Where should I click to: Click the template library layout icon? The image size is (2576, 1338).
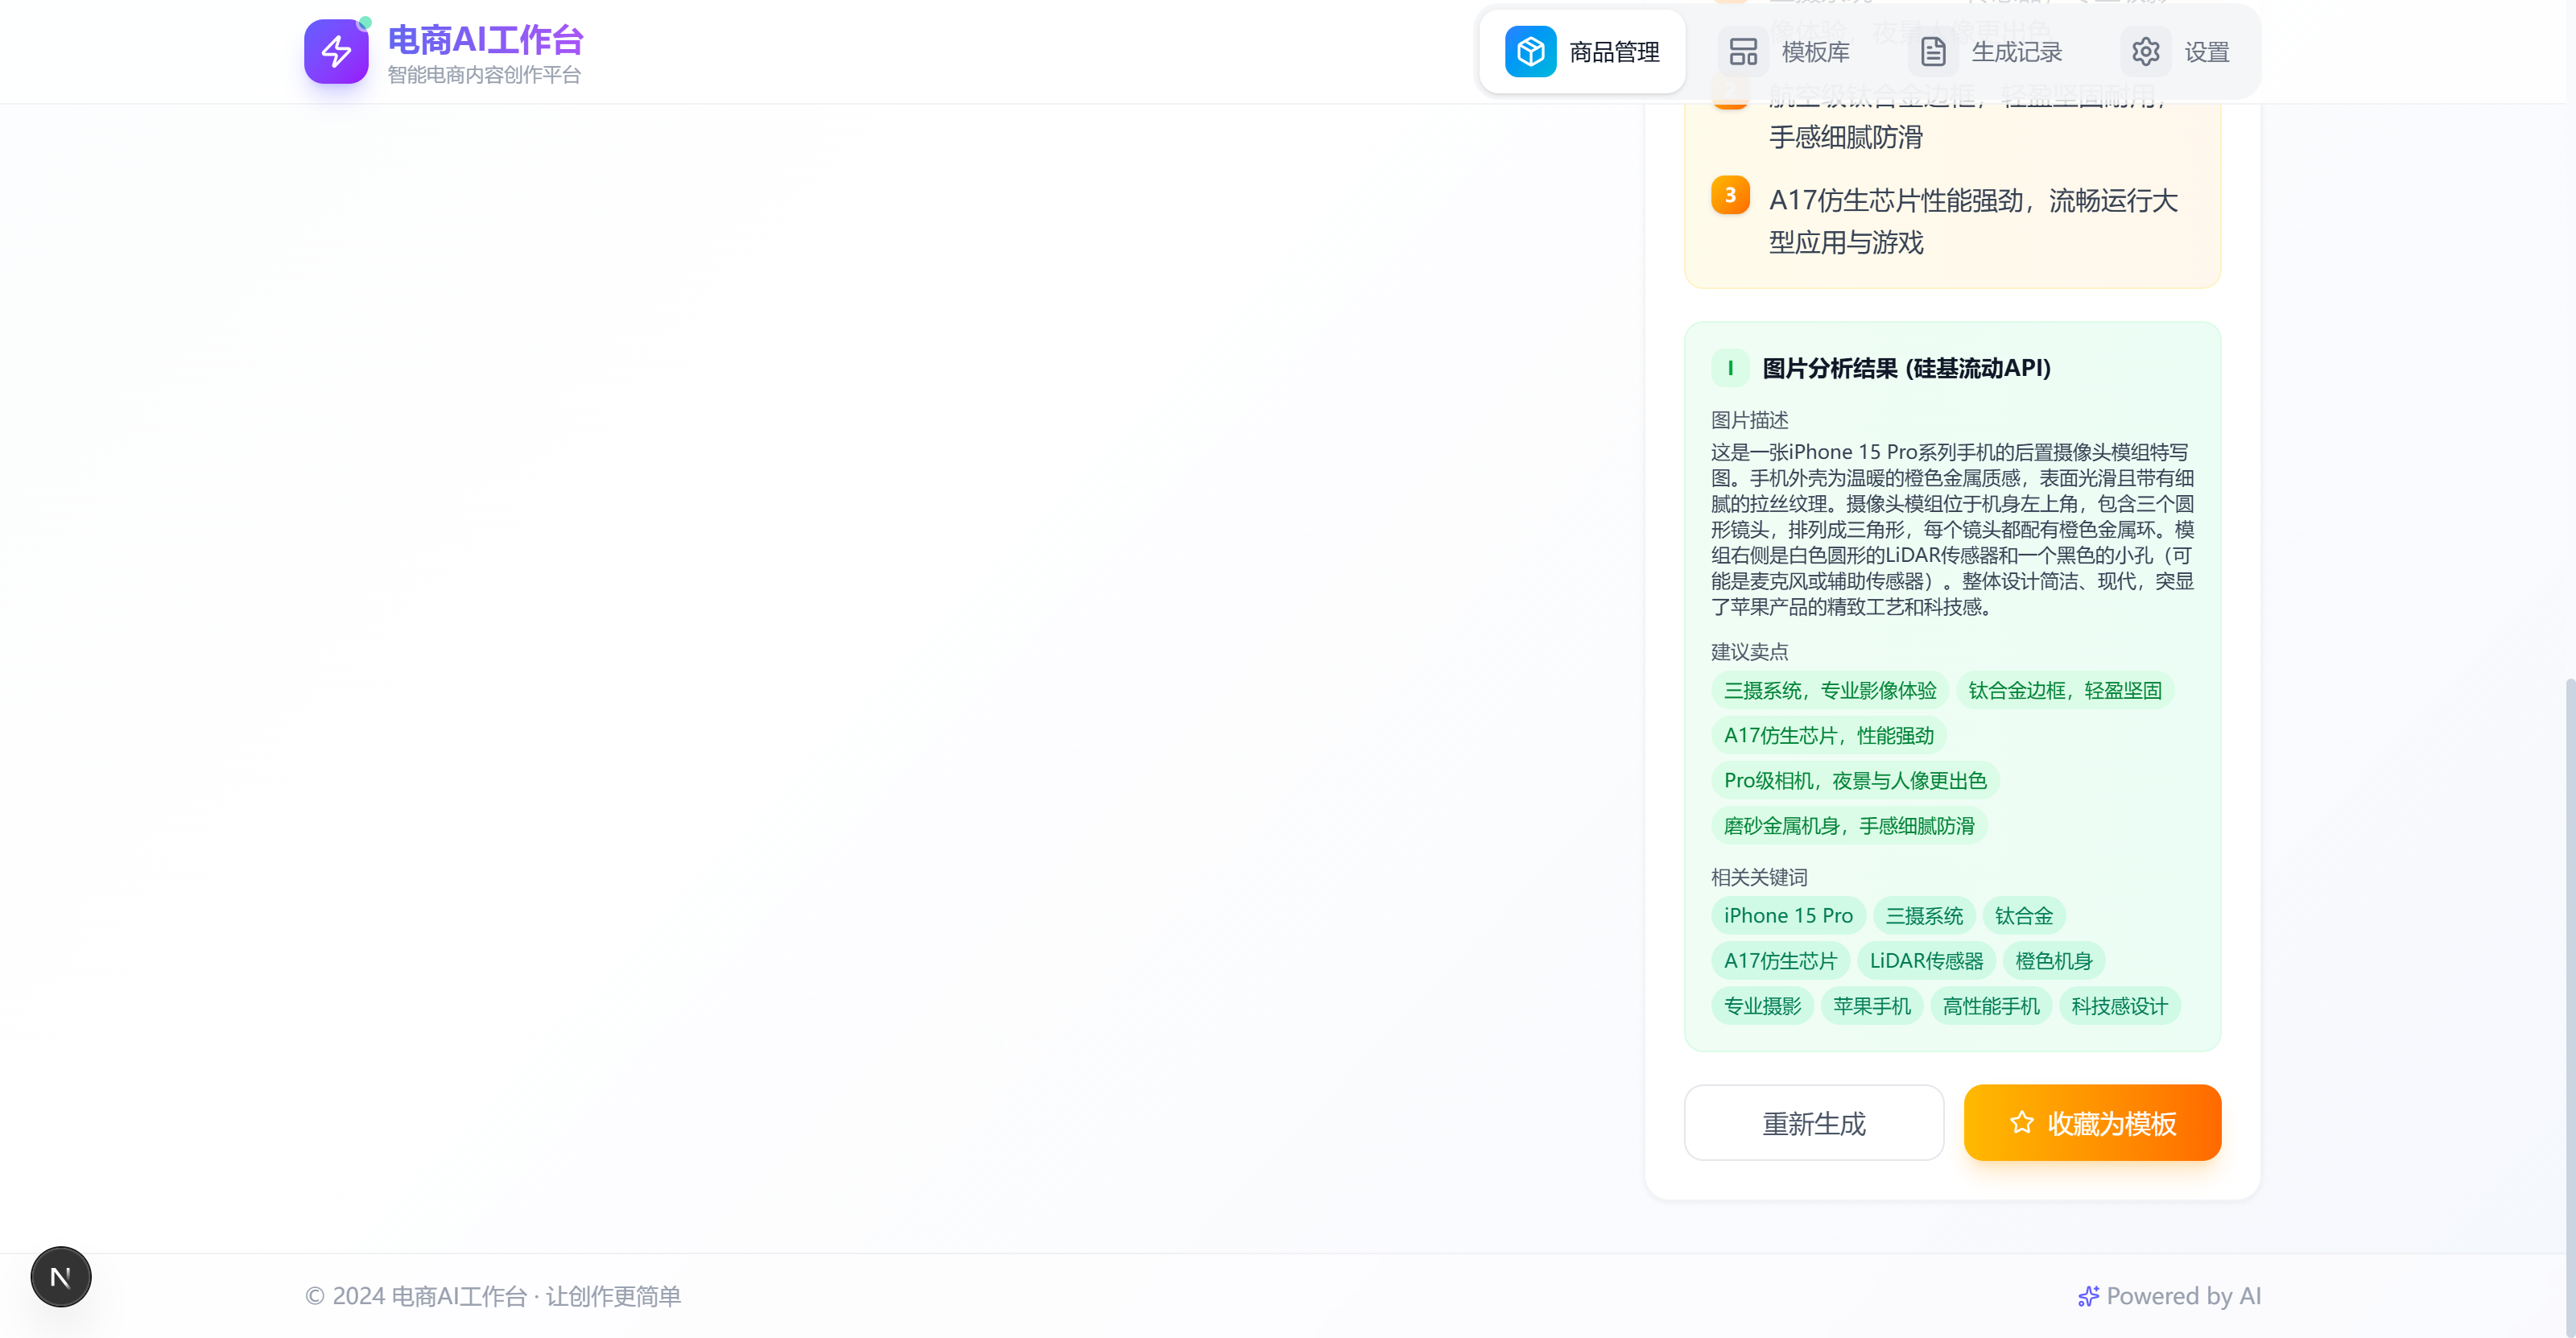click(1743, 52)
